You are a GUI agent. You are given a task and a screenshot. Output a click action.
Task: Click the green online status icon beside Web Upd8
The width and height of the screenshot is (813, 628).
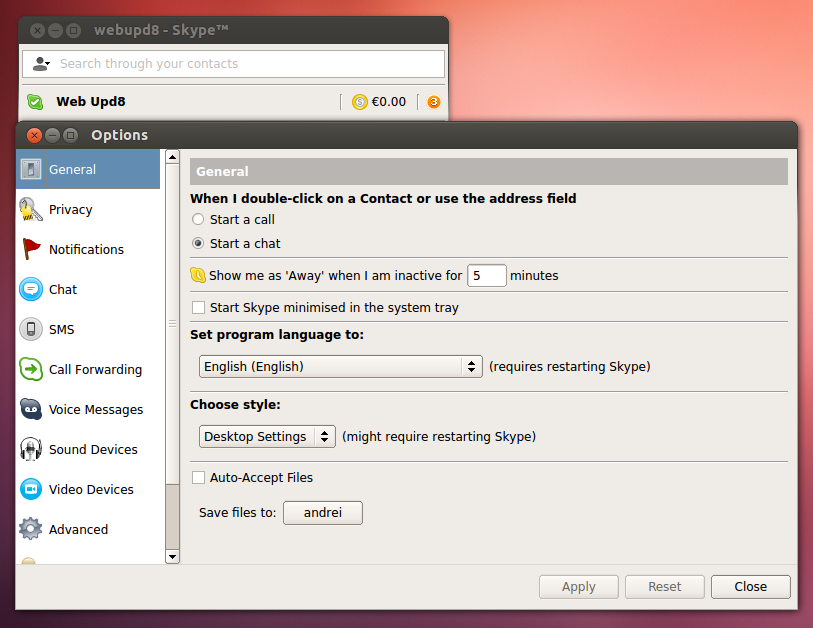[x=35, y=102]
